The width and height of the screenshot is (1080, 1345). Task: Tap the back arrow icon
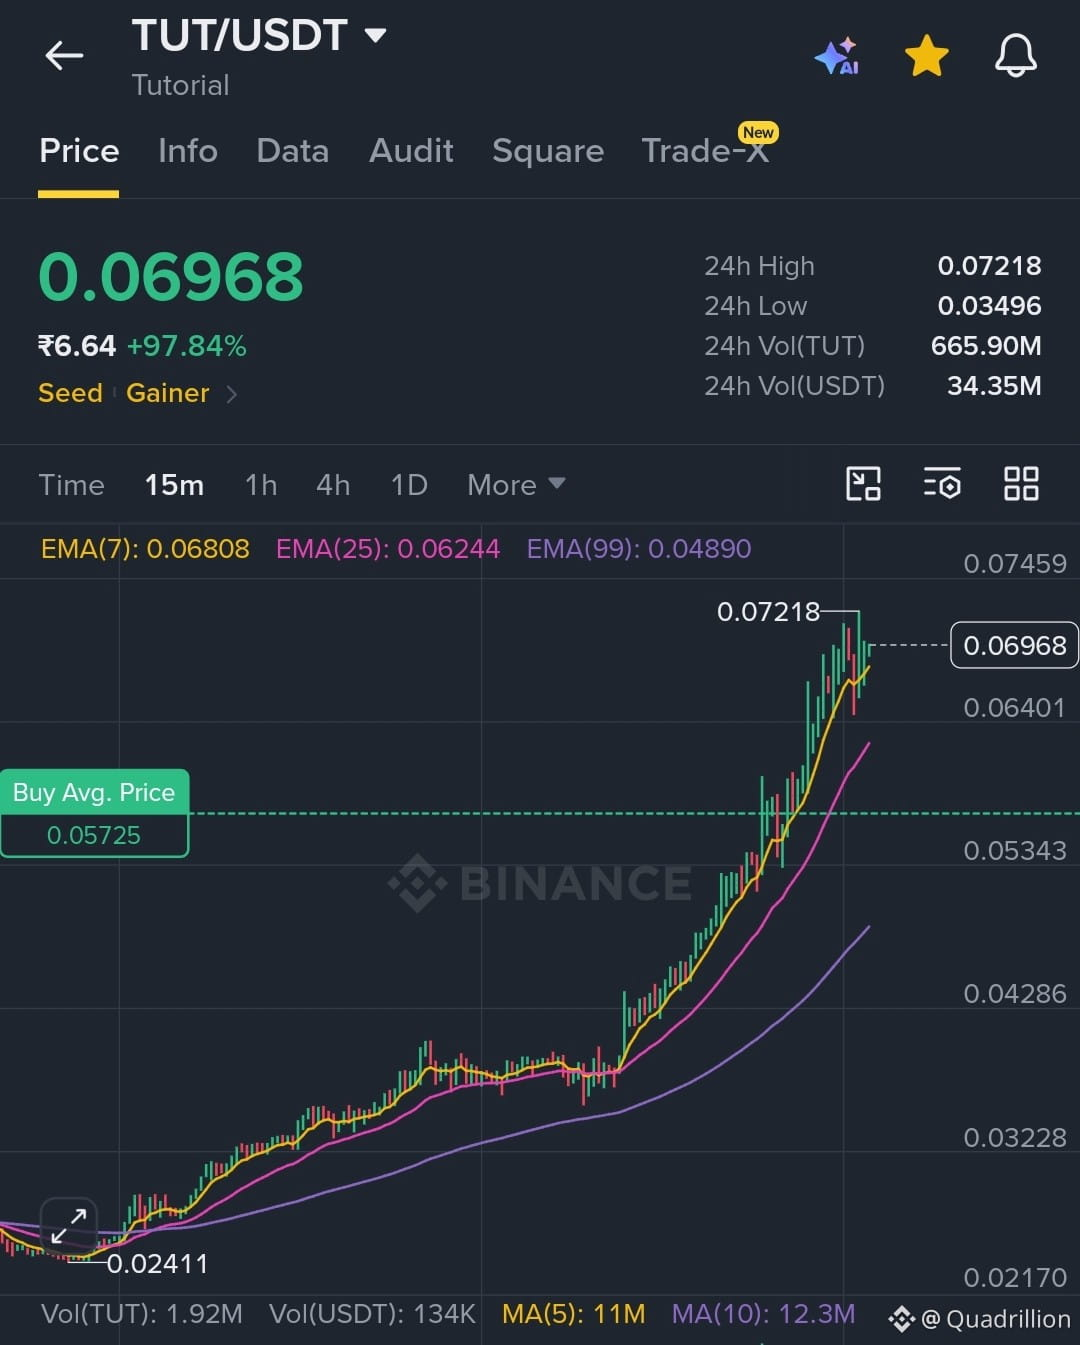(64, 56)
